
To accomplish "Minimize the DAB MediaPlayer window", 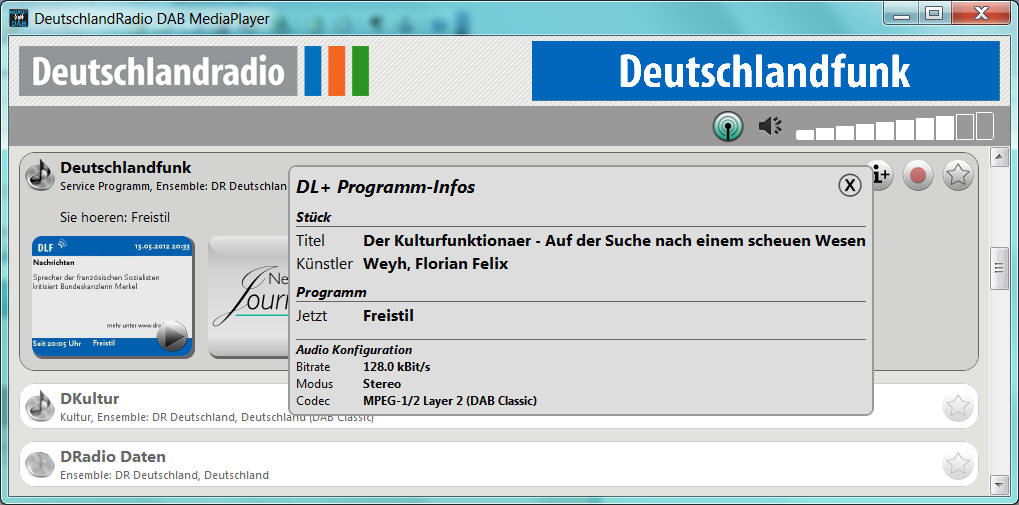I will [x=901, y=14].
